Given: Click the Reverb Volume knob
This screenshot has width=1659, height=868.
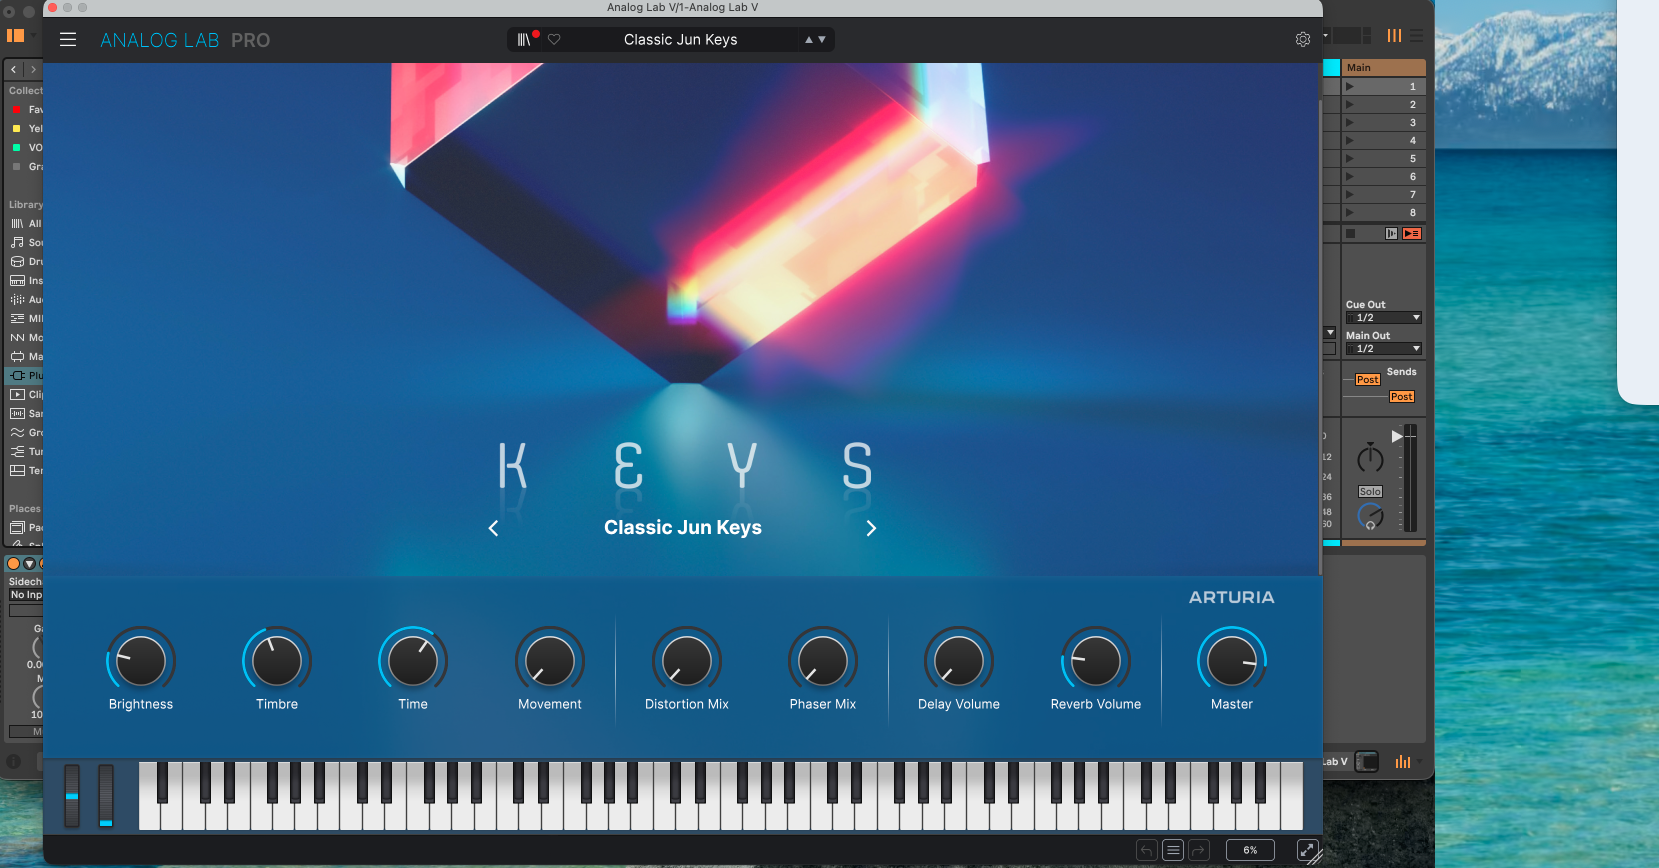Looking at the screenshot, I should 1096,661.
